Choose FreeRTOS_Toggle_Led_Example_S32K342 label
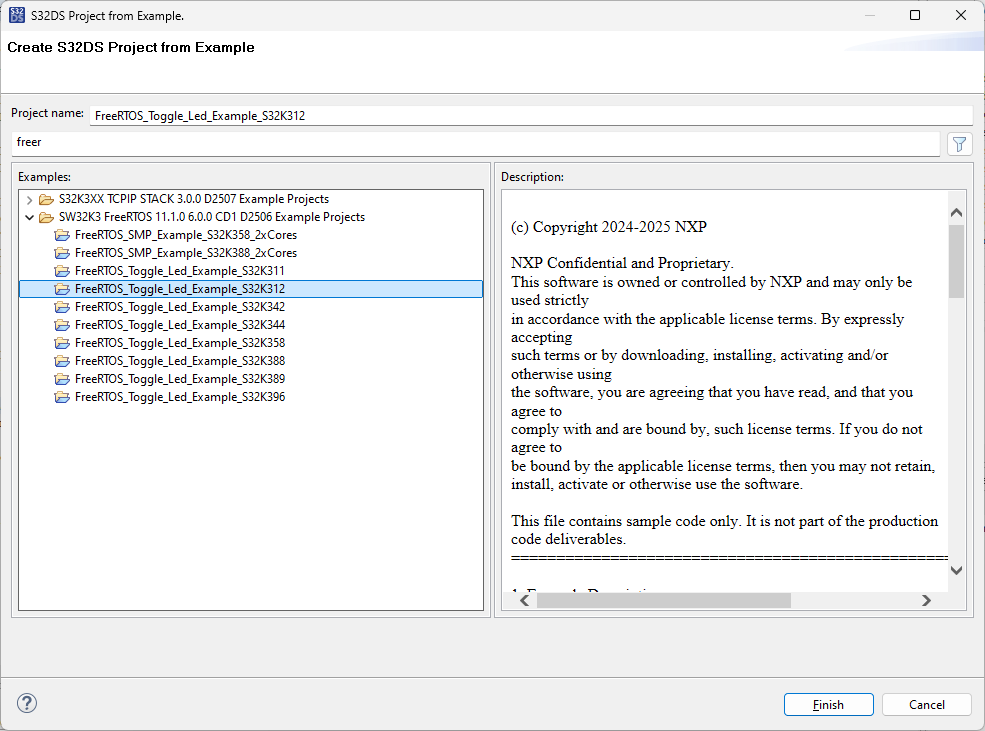The height and width of the screenshot is (731, 985). pyautogui.click(x=180, y=307)
